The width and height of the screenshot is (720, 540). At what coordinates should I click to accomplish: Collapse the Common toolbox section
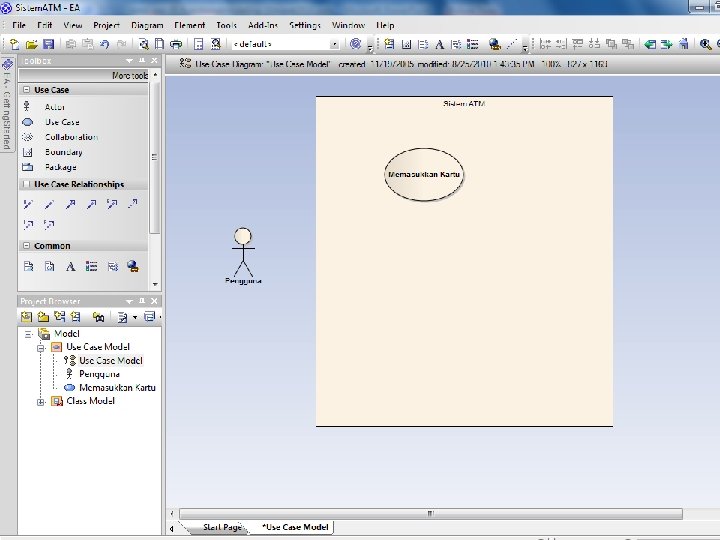click(x=26, y=246)
